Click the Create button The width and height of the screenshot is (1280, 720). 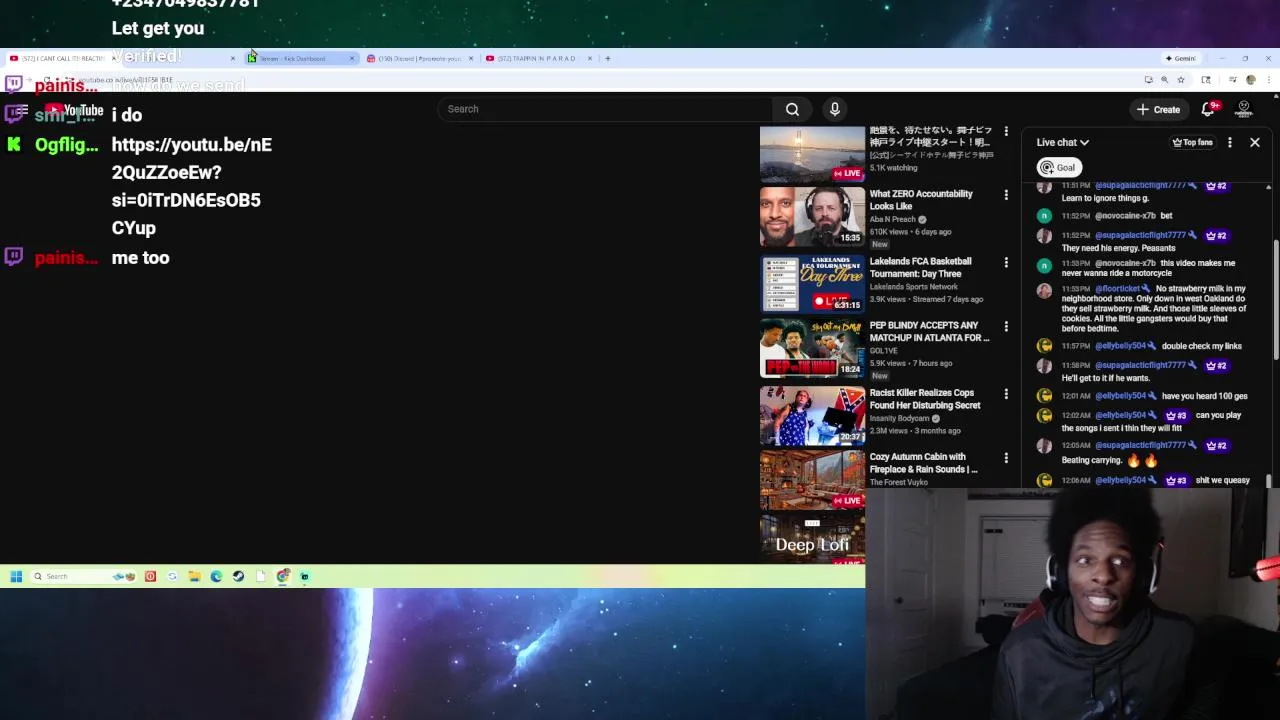[1158, 109]
